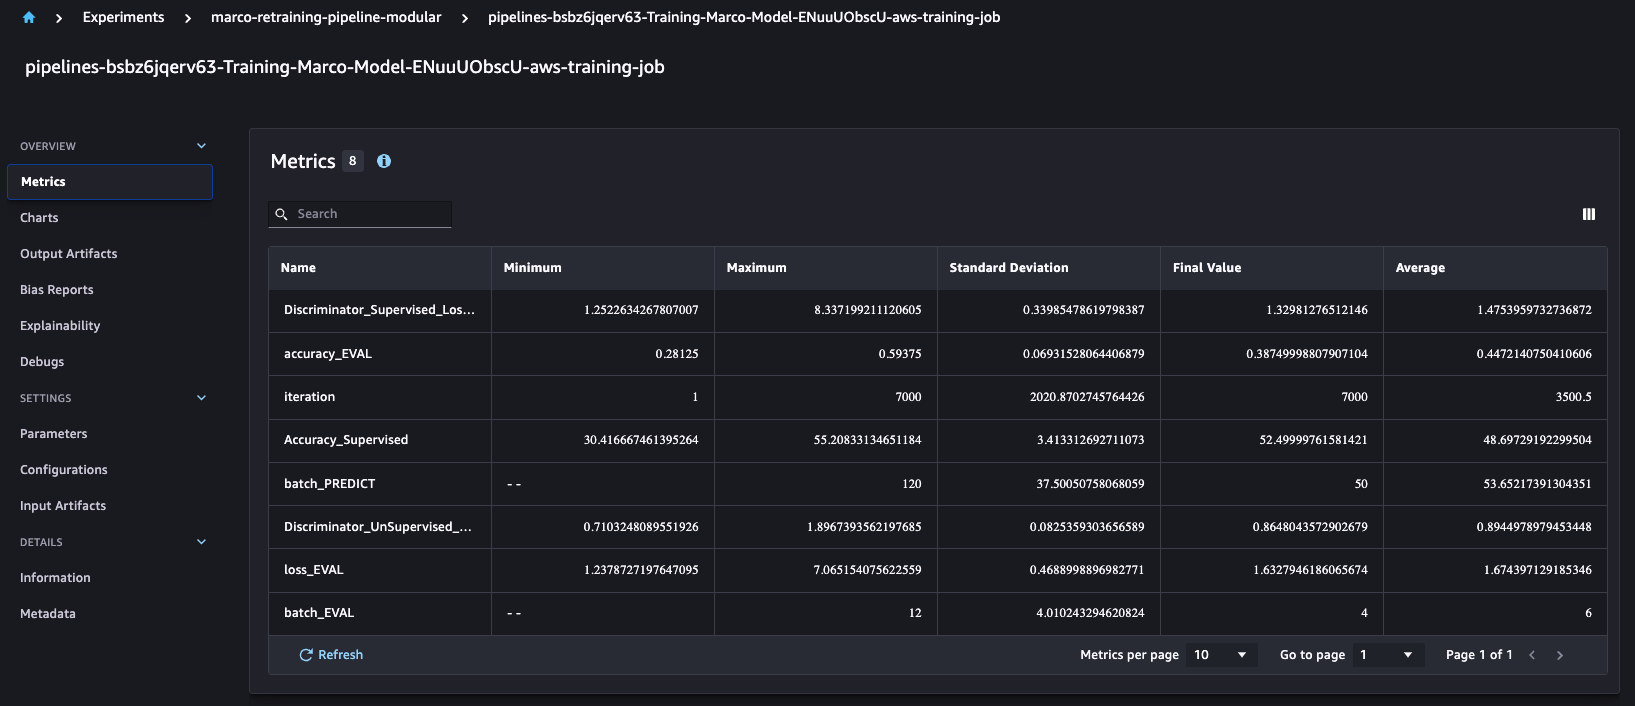
Task: Collapse the Overview section
Action: (x=201, y=146)
